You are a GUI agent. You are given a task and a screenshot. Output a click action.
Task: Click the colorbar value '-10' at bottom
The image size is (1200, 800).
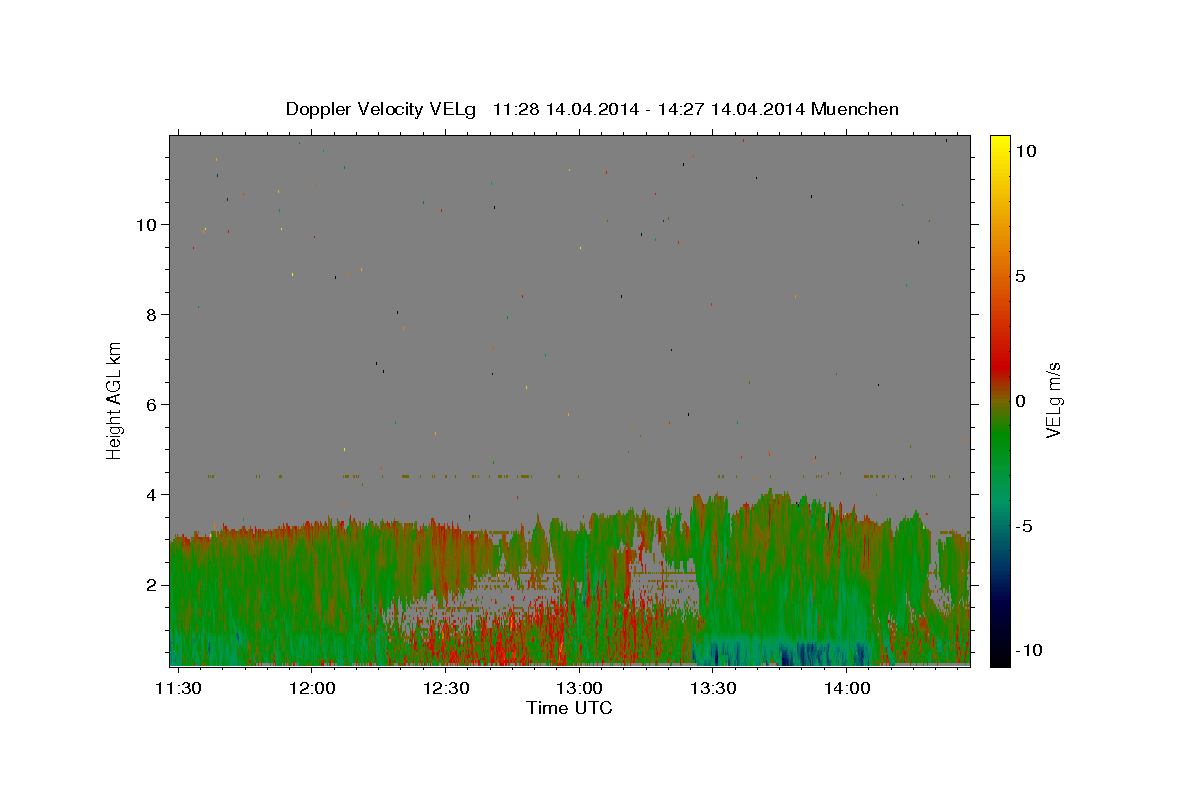tap(1030, 651)
